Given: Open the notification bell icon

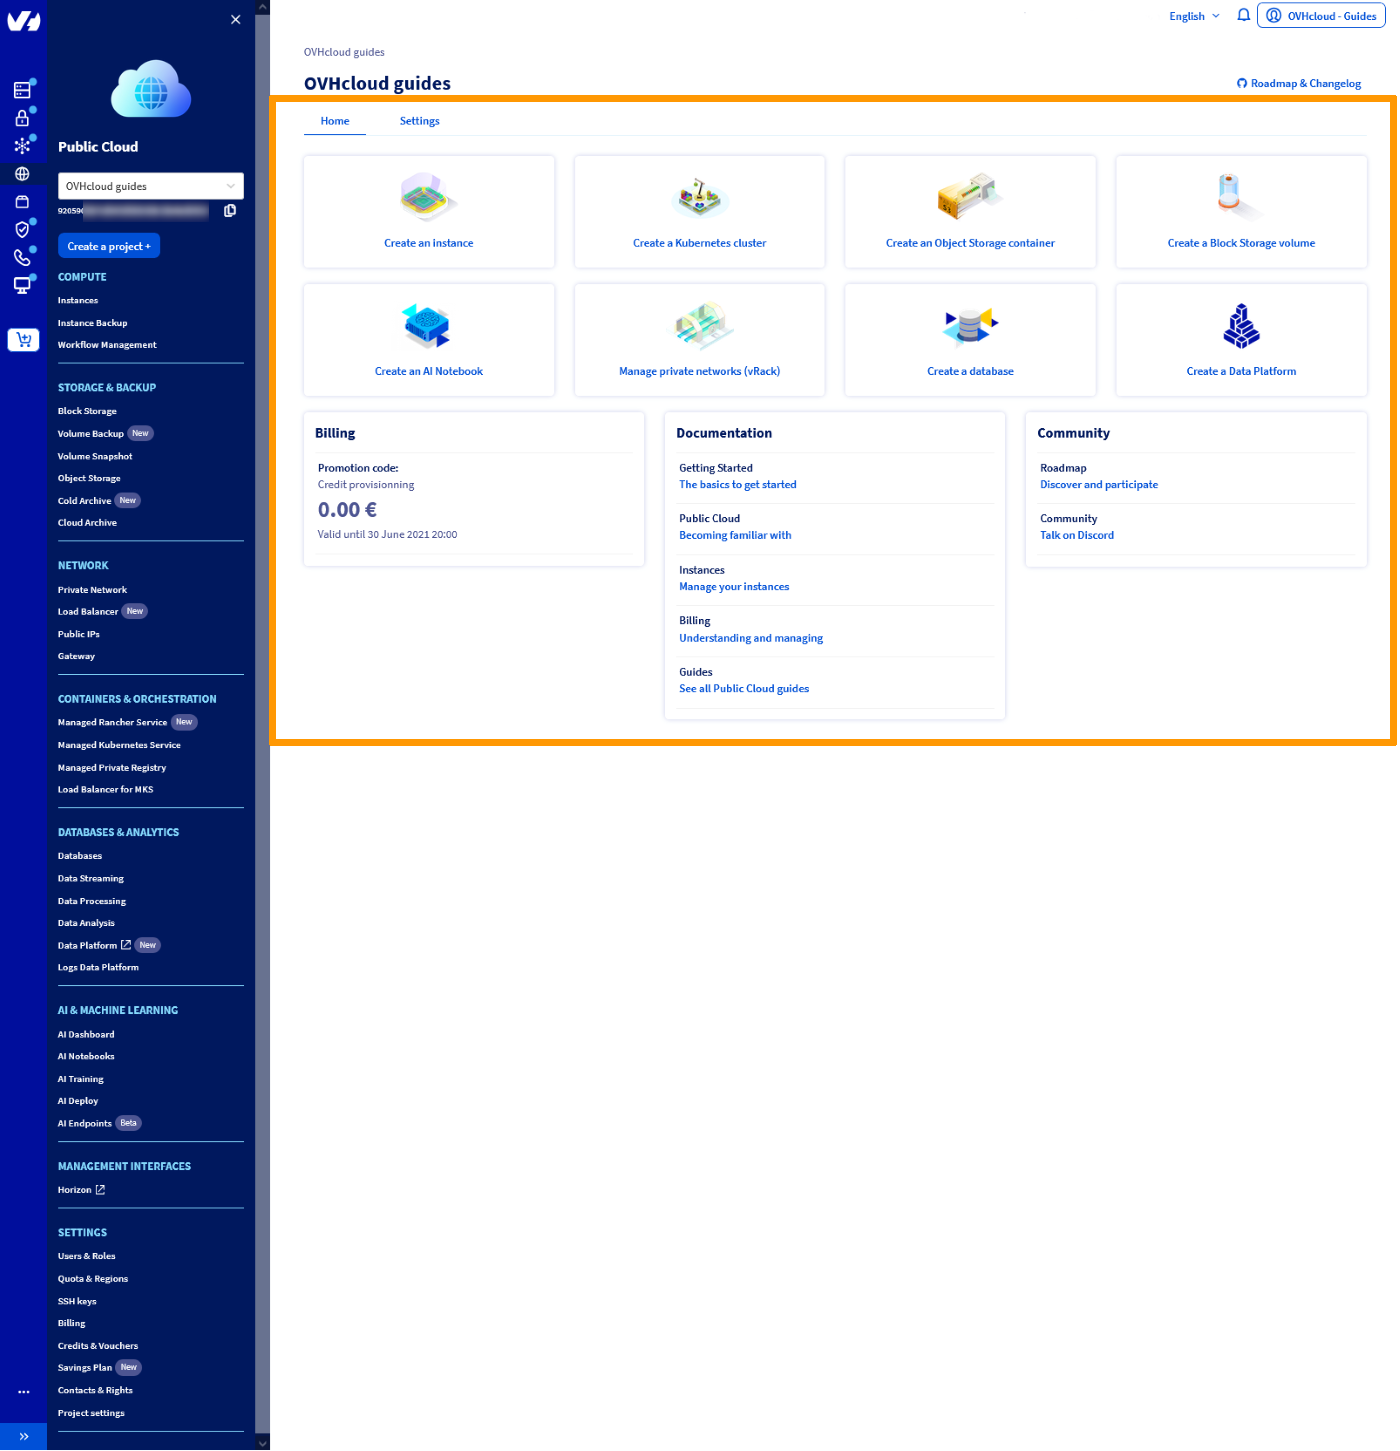Looking at the screenshot, I should tap(1243, 15).
